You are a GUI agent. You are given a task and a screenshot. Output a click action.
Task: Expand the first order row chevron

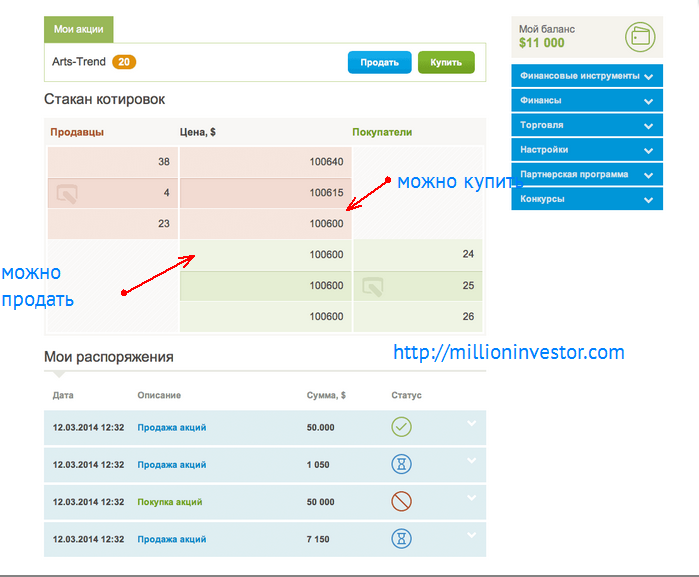(x=472, y=423)
